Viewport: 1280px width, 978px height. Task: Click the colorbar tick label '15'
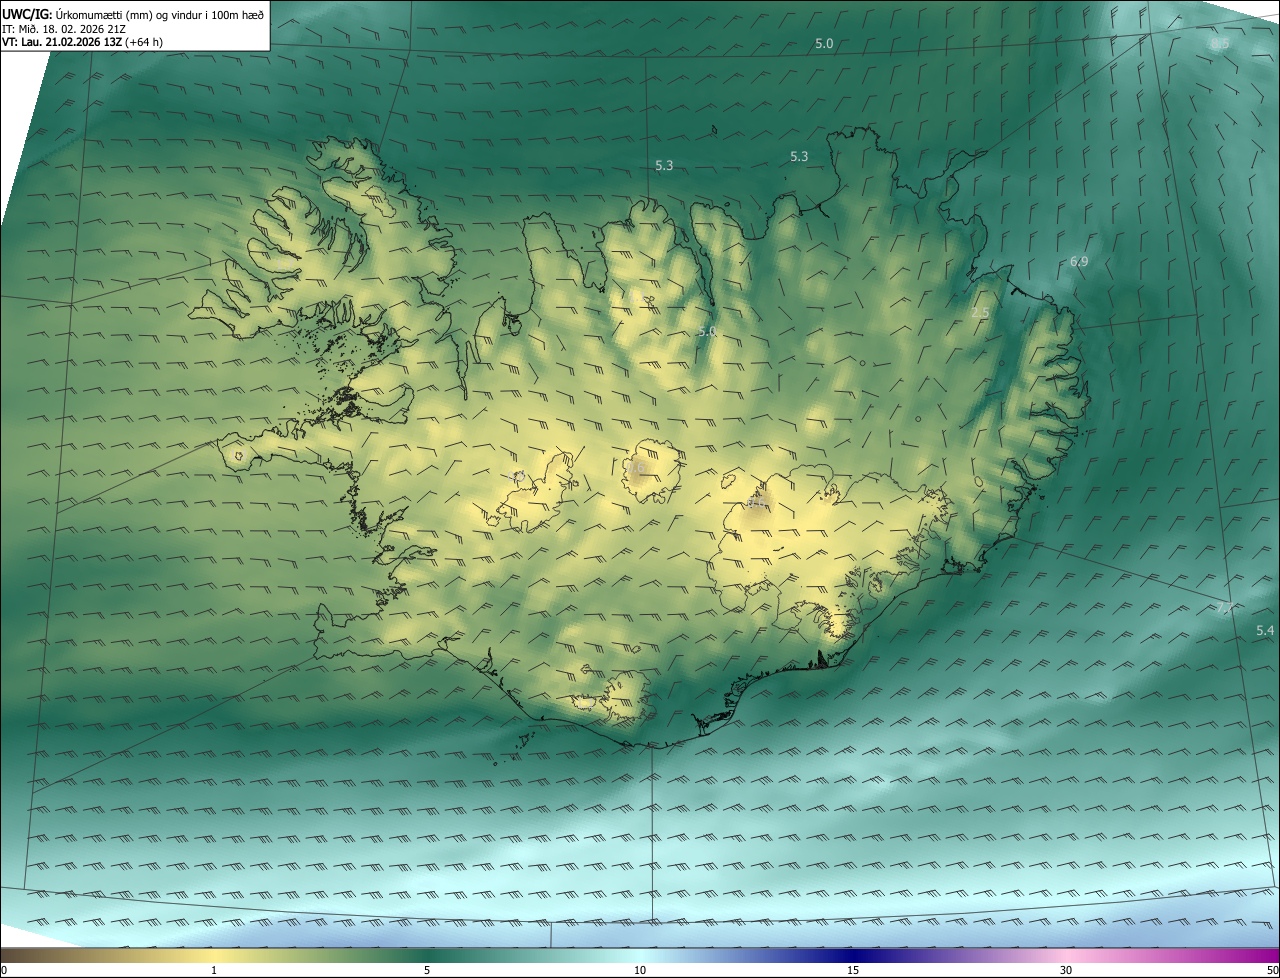853,970
